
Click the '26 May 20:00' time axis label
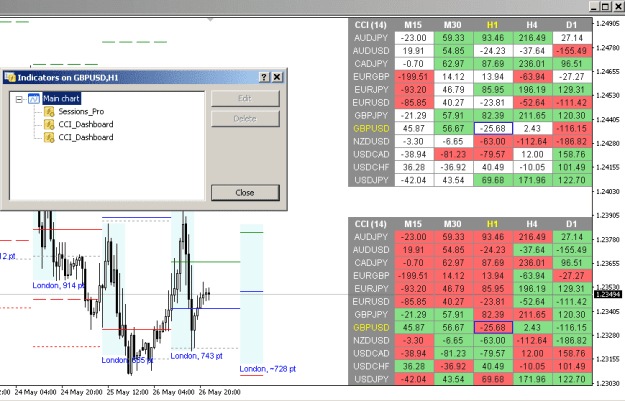pos(220,392)
